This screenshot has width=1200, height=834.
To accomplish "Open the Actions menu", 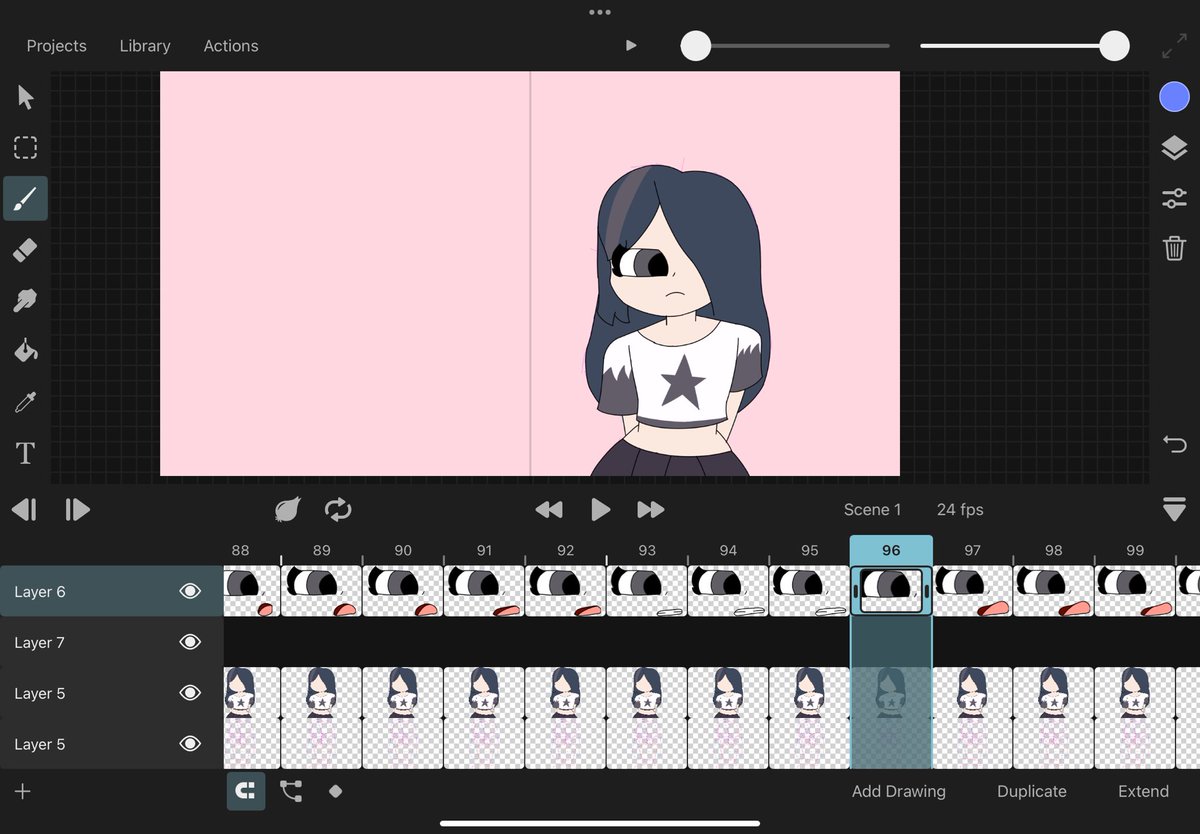I will tap(231, 46).
